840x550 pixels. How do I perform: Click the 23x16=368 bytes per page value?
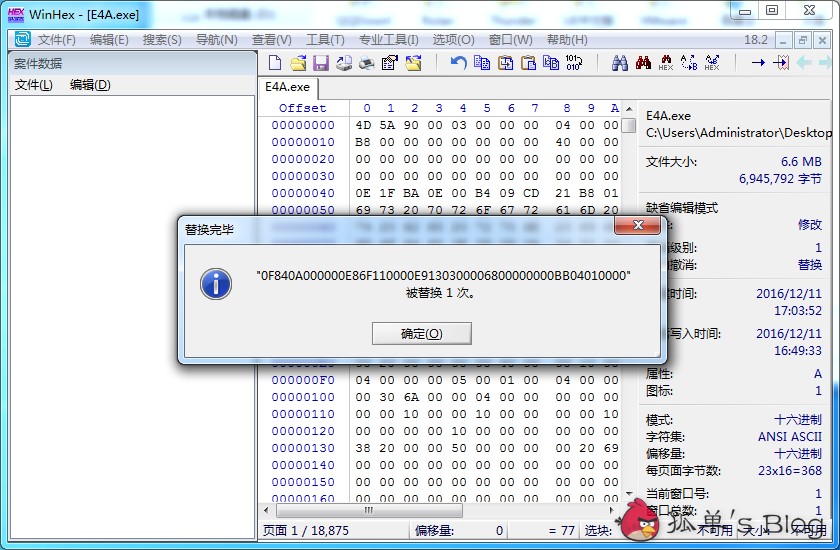790,471
